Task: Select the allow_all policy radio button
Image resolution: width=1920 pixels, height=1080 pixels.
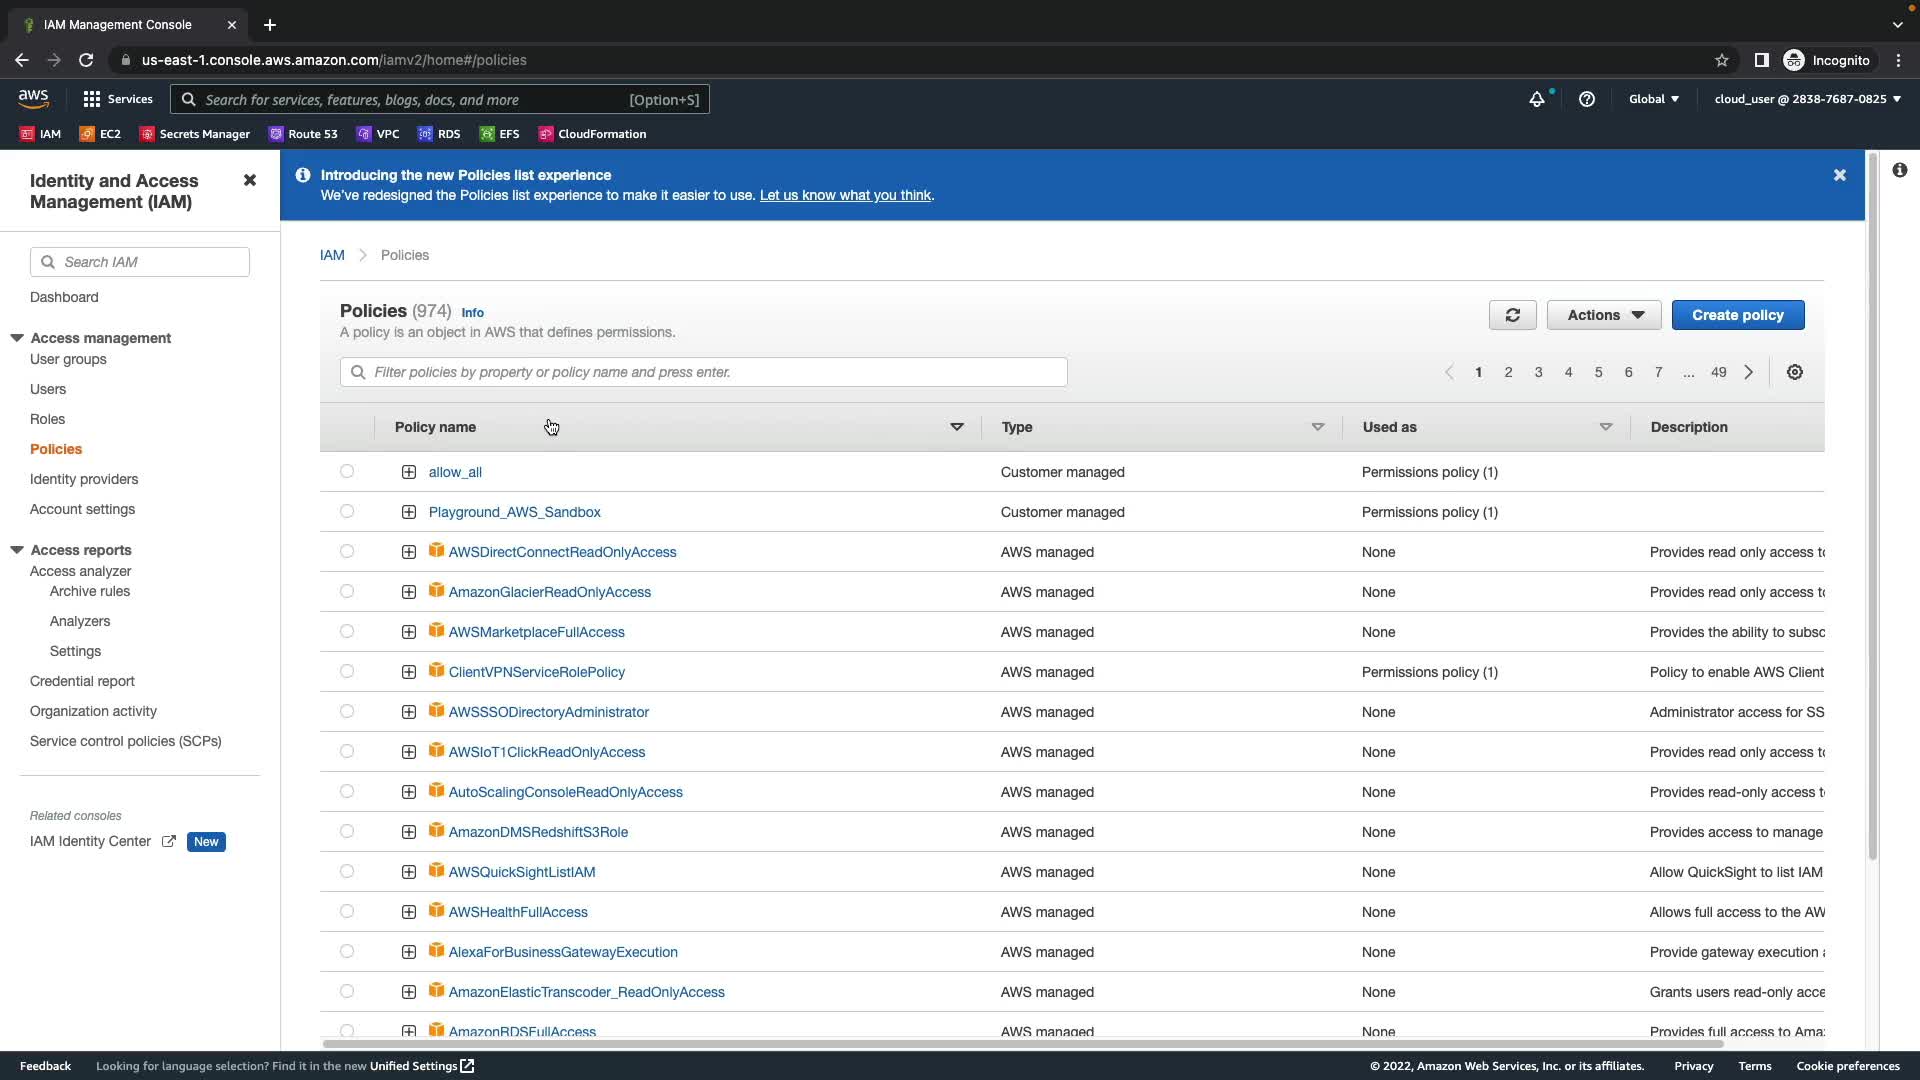Action: [347, 471]
